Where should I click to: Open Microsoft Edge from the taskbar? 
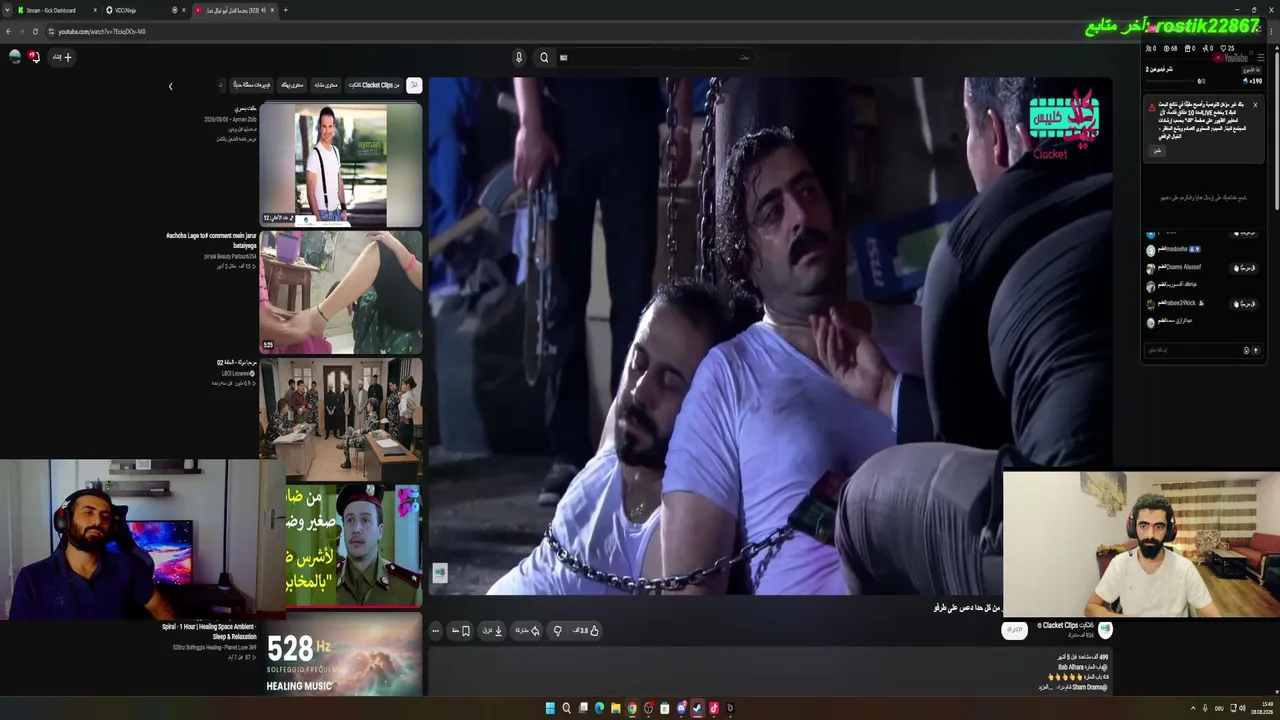(x=599, y=708)
